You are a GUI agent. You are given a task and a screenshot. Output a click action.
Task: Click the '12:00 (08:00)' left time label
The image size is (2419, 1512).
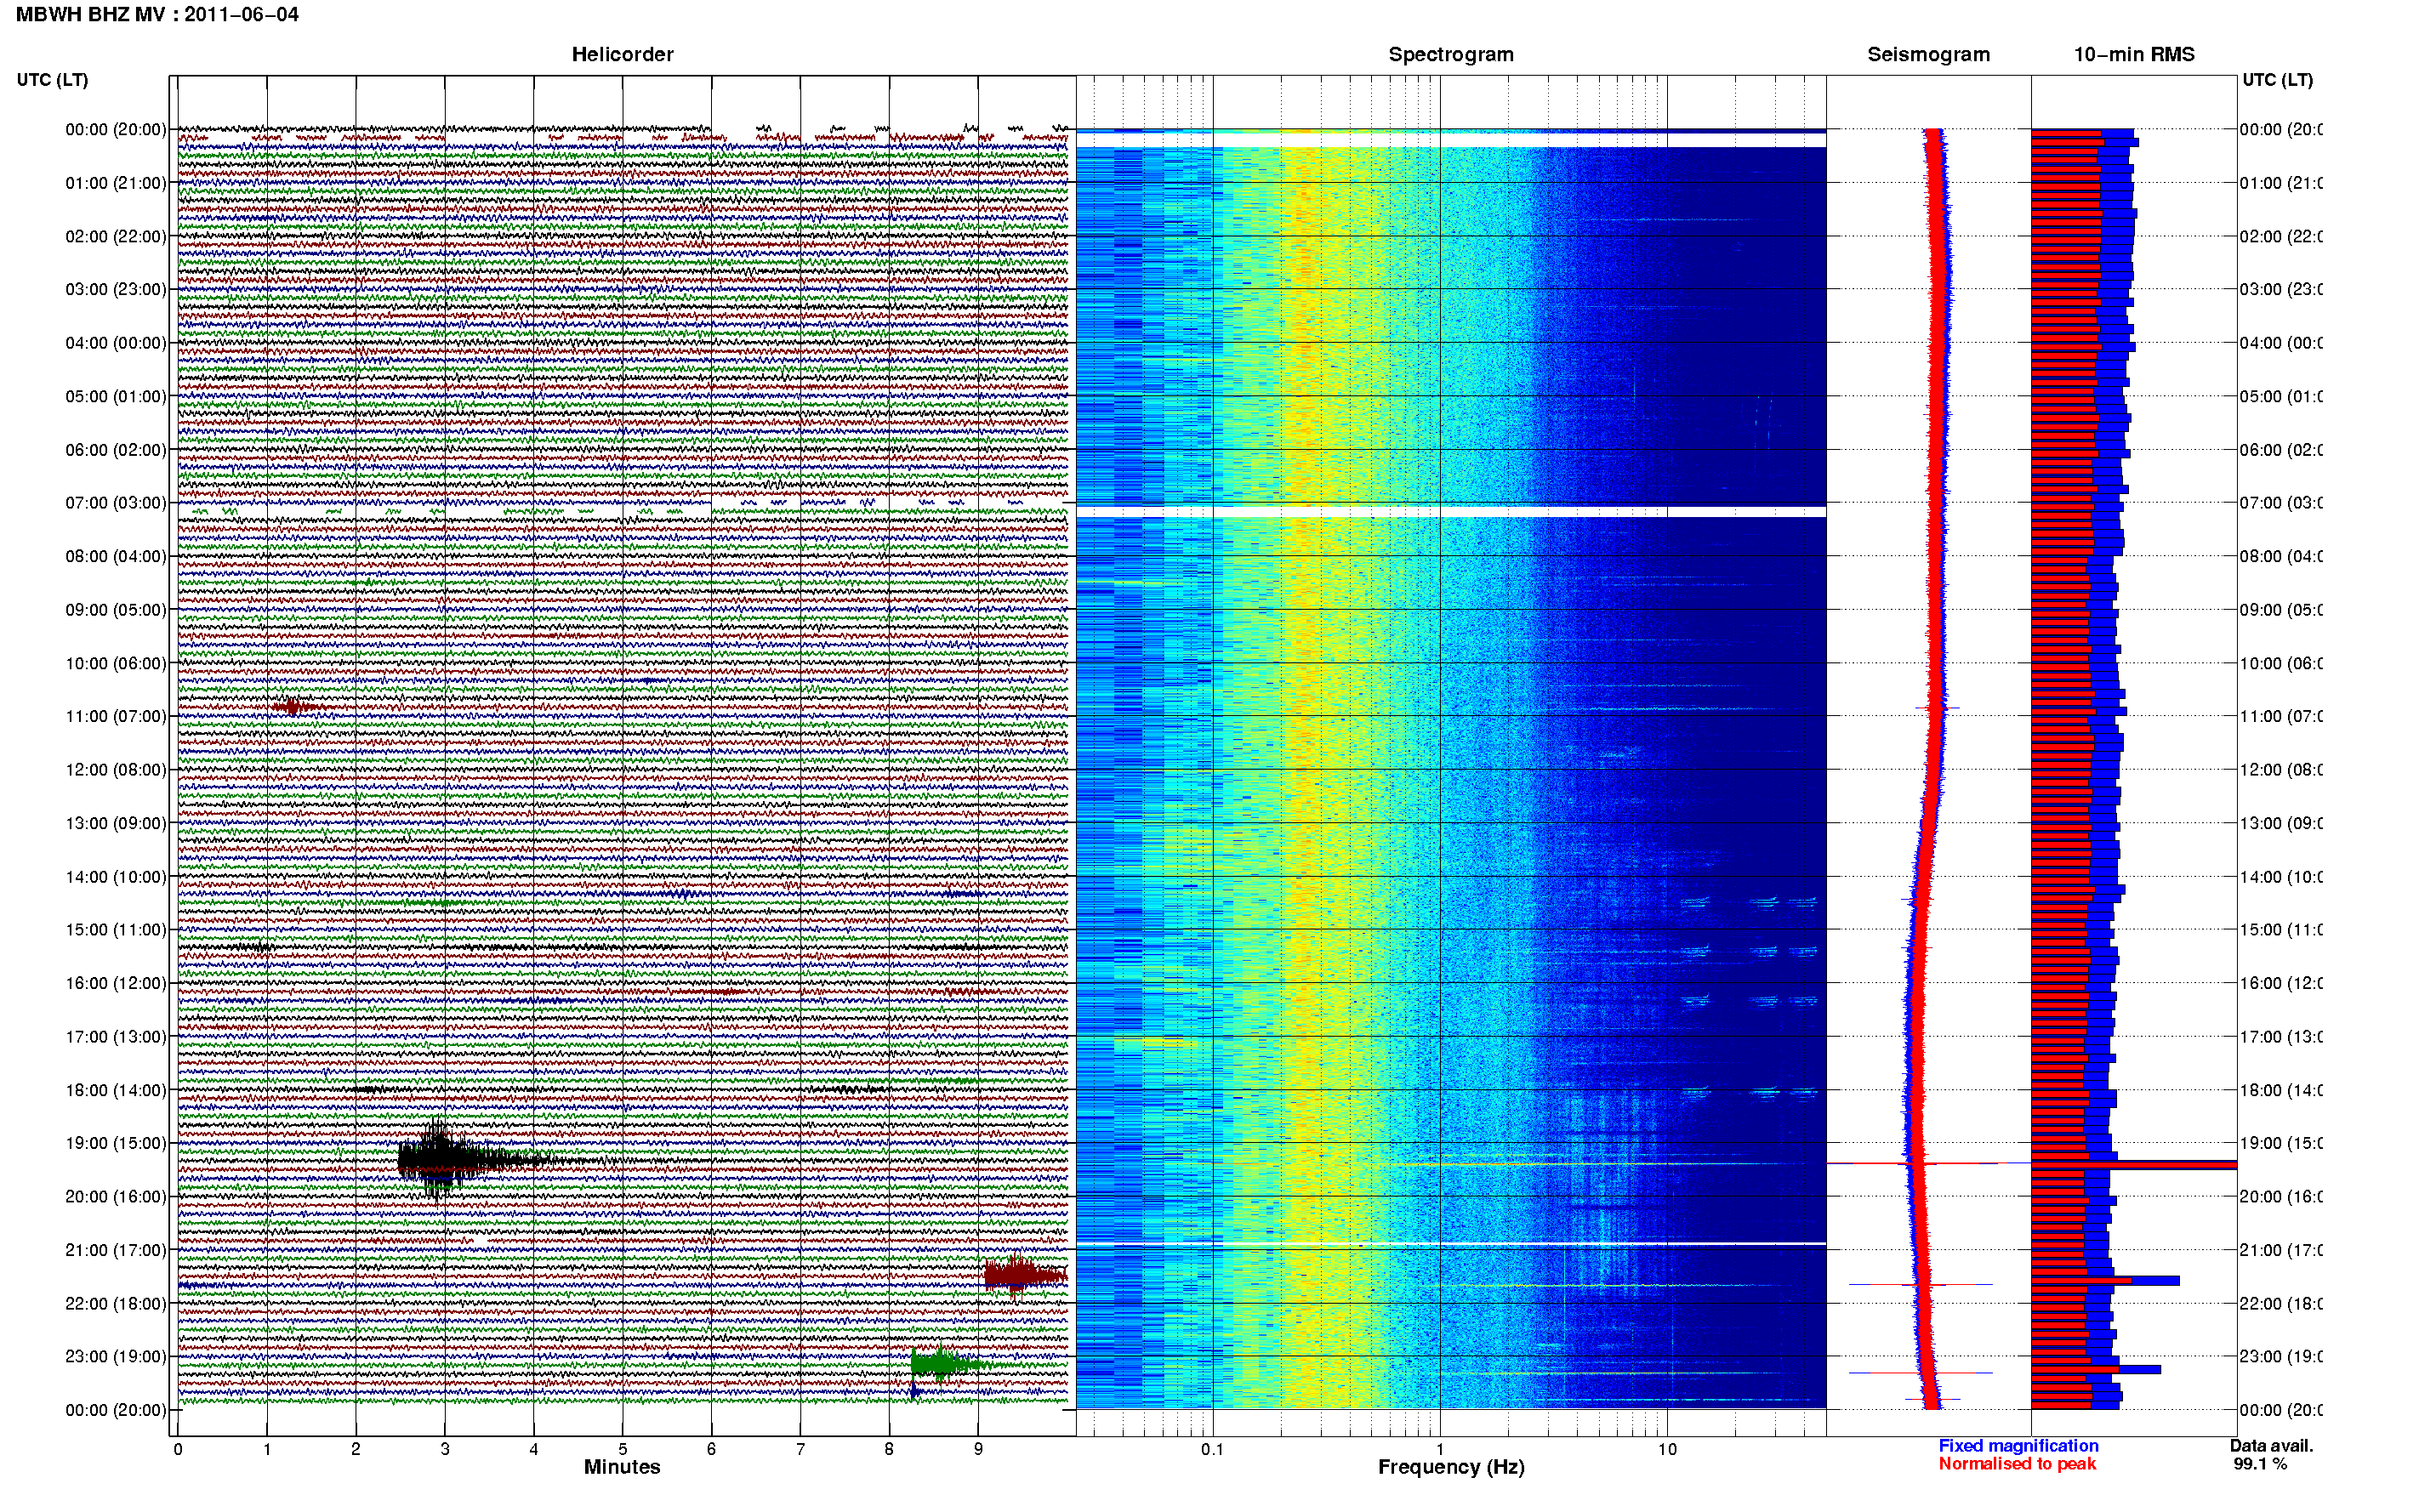point(116,770)
